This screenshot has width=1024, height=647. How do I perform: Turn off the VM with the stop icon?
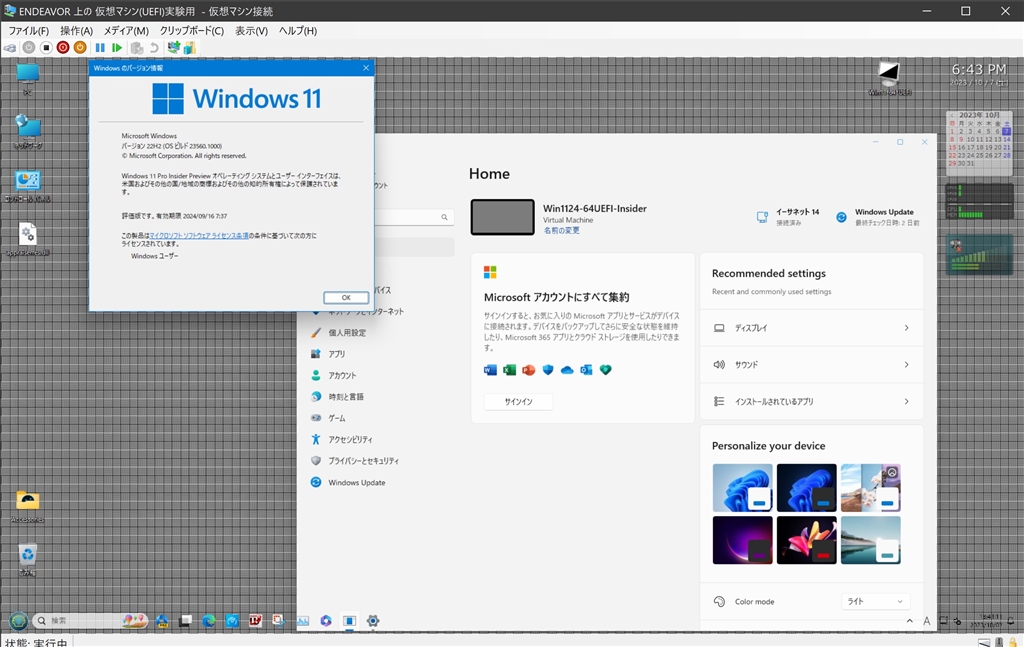pos(46,48)
